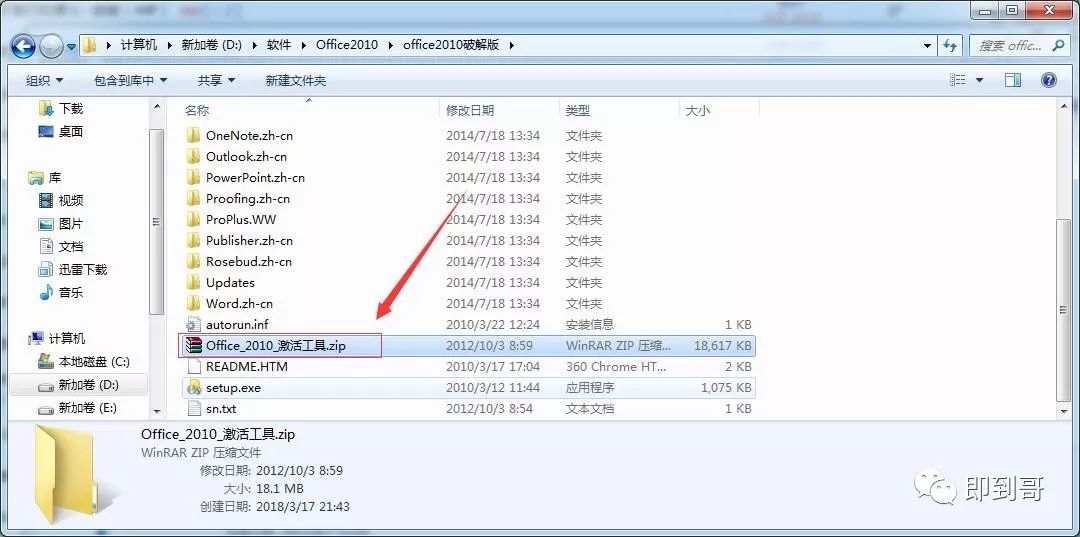Viewport: 1080px width, 537px height.
Task: Click the ProPlus.WW folder icon
Action: click(193, 219)
